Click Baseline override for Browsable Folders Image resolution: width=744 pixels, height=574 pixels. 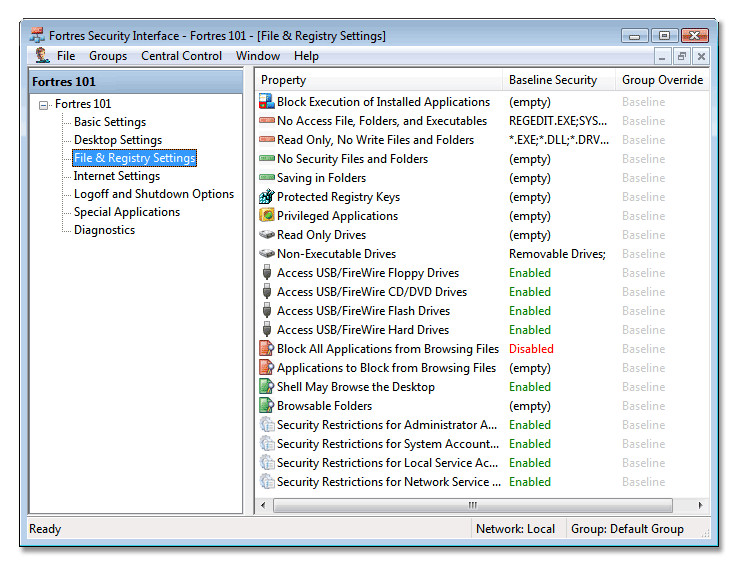click(643, 406)
